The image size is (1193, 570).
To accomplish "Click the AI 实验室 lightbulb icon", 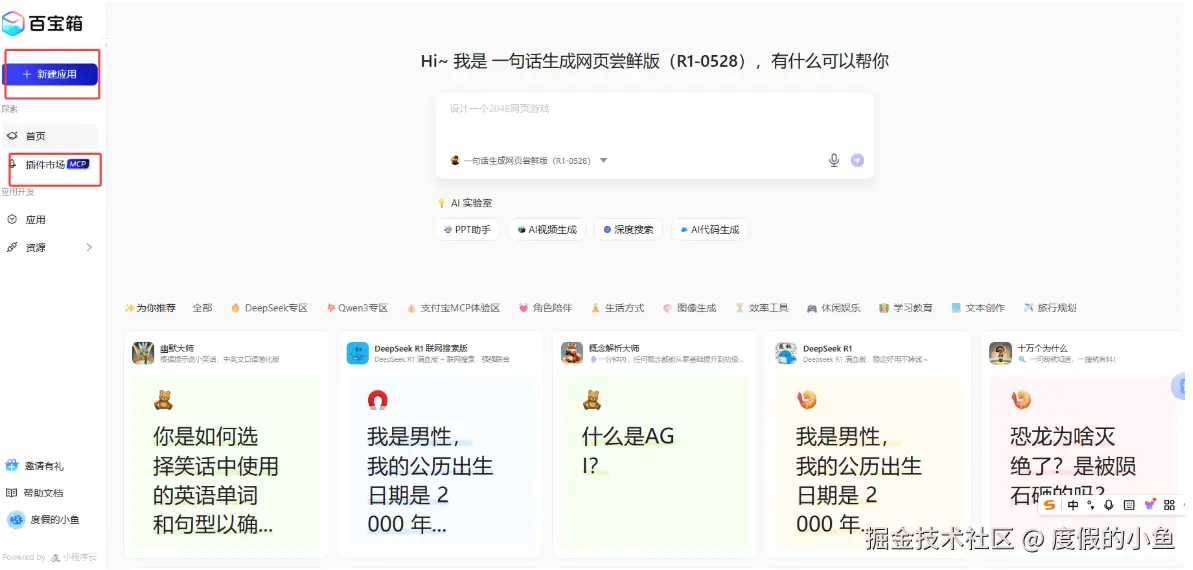I will (441, 203).
